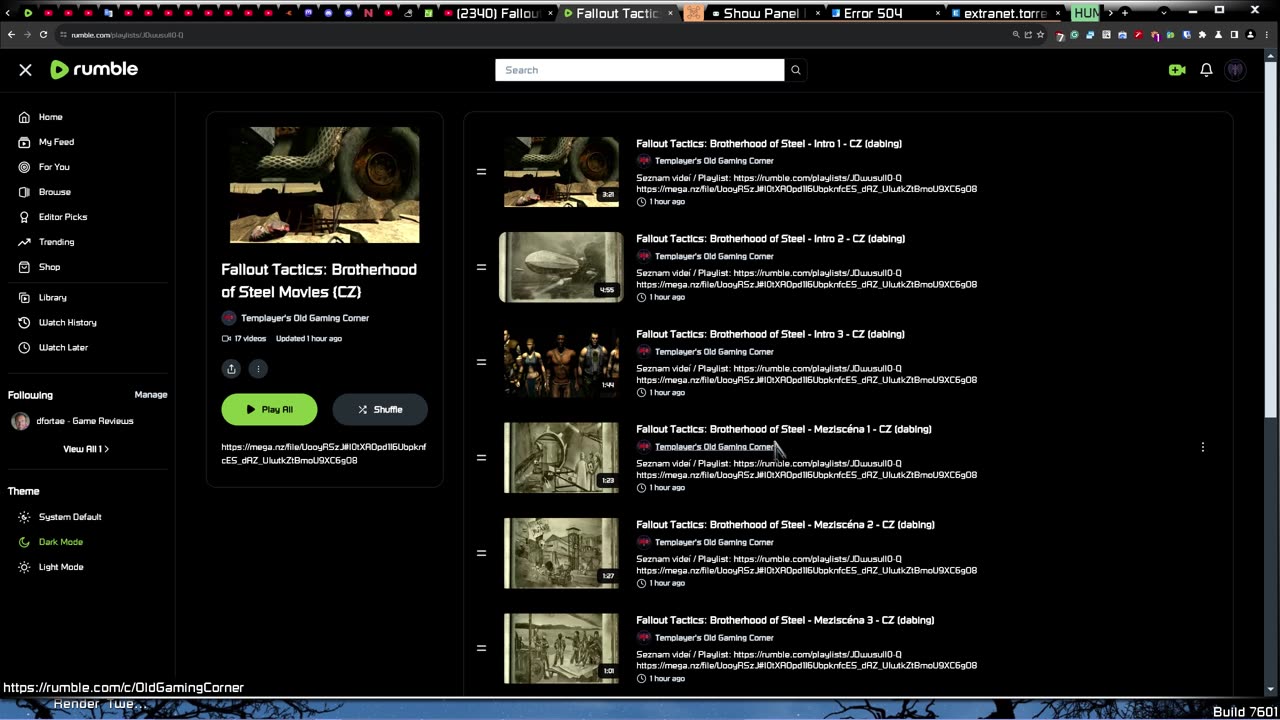Open Editor Picks in the sidebar
The image size is (1280, 720).
coord(63,217)
